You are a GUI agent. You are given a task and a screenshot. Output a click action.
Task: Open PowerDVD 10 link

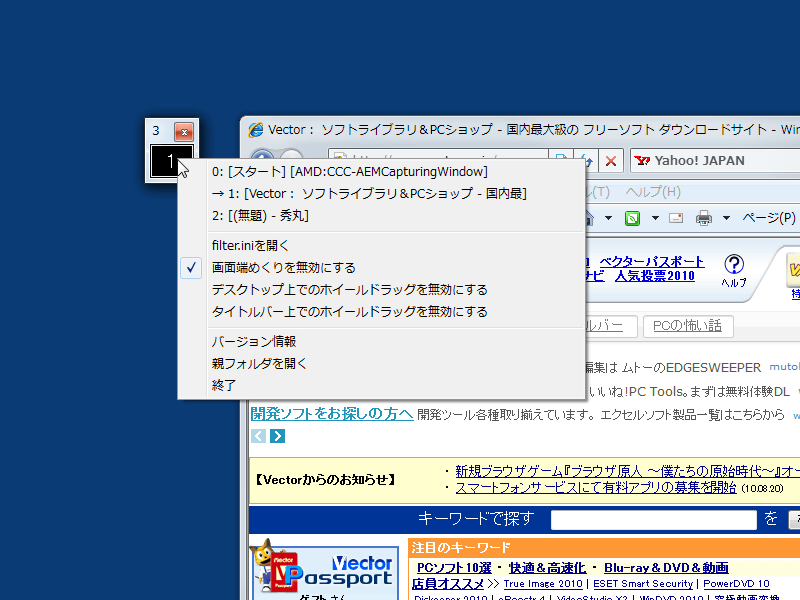coord(736,584)
